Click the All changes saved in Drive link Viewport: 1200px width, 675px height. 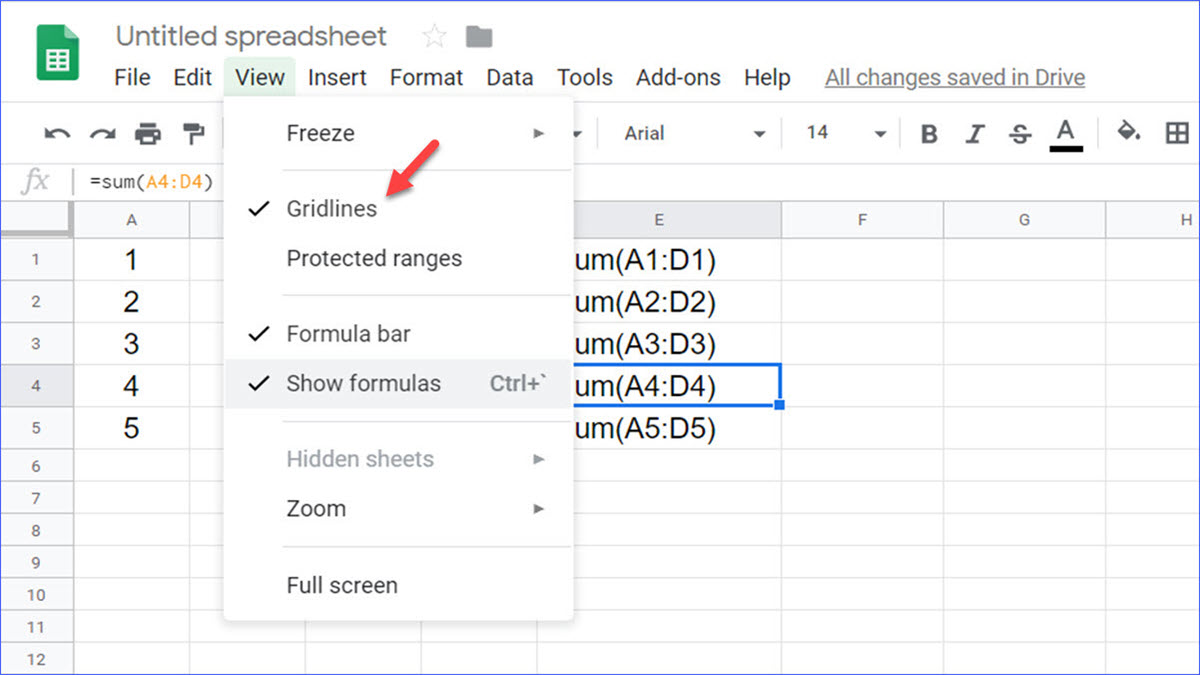click(953, 77)
